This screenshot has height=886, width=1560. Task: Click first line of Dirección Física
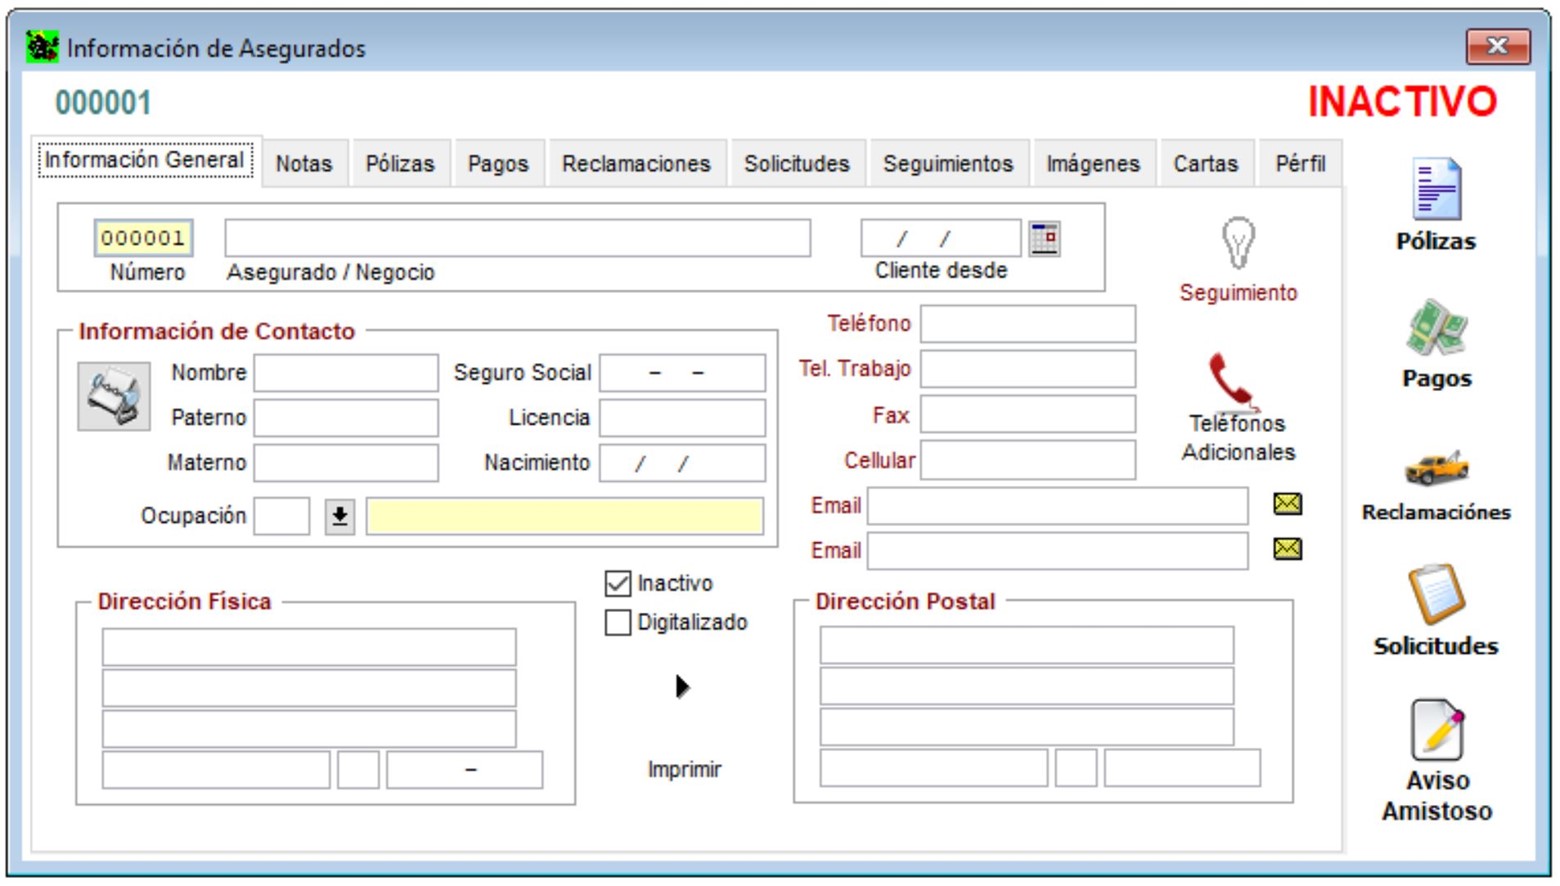pos(309,647)
